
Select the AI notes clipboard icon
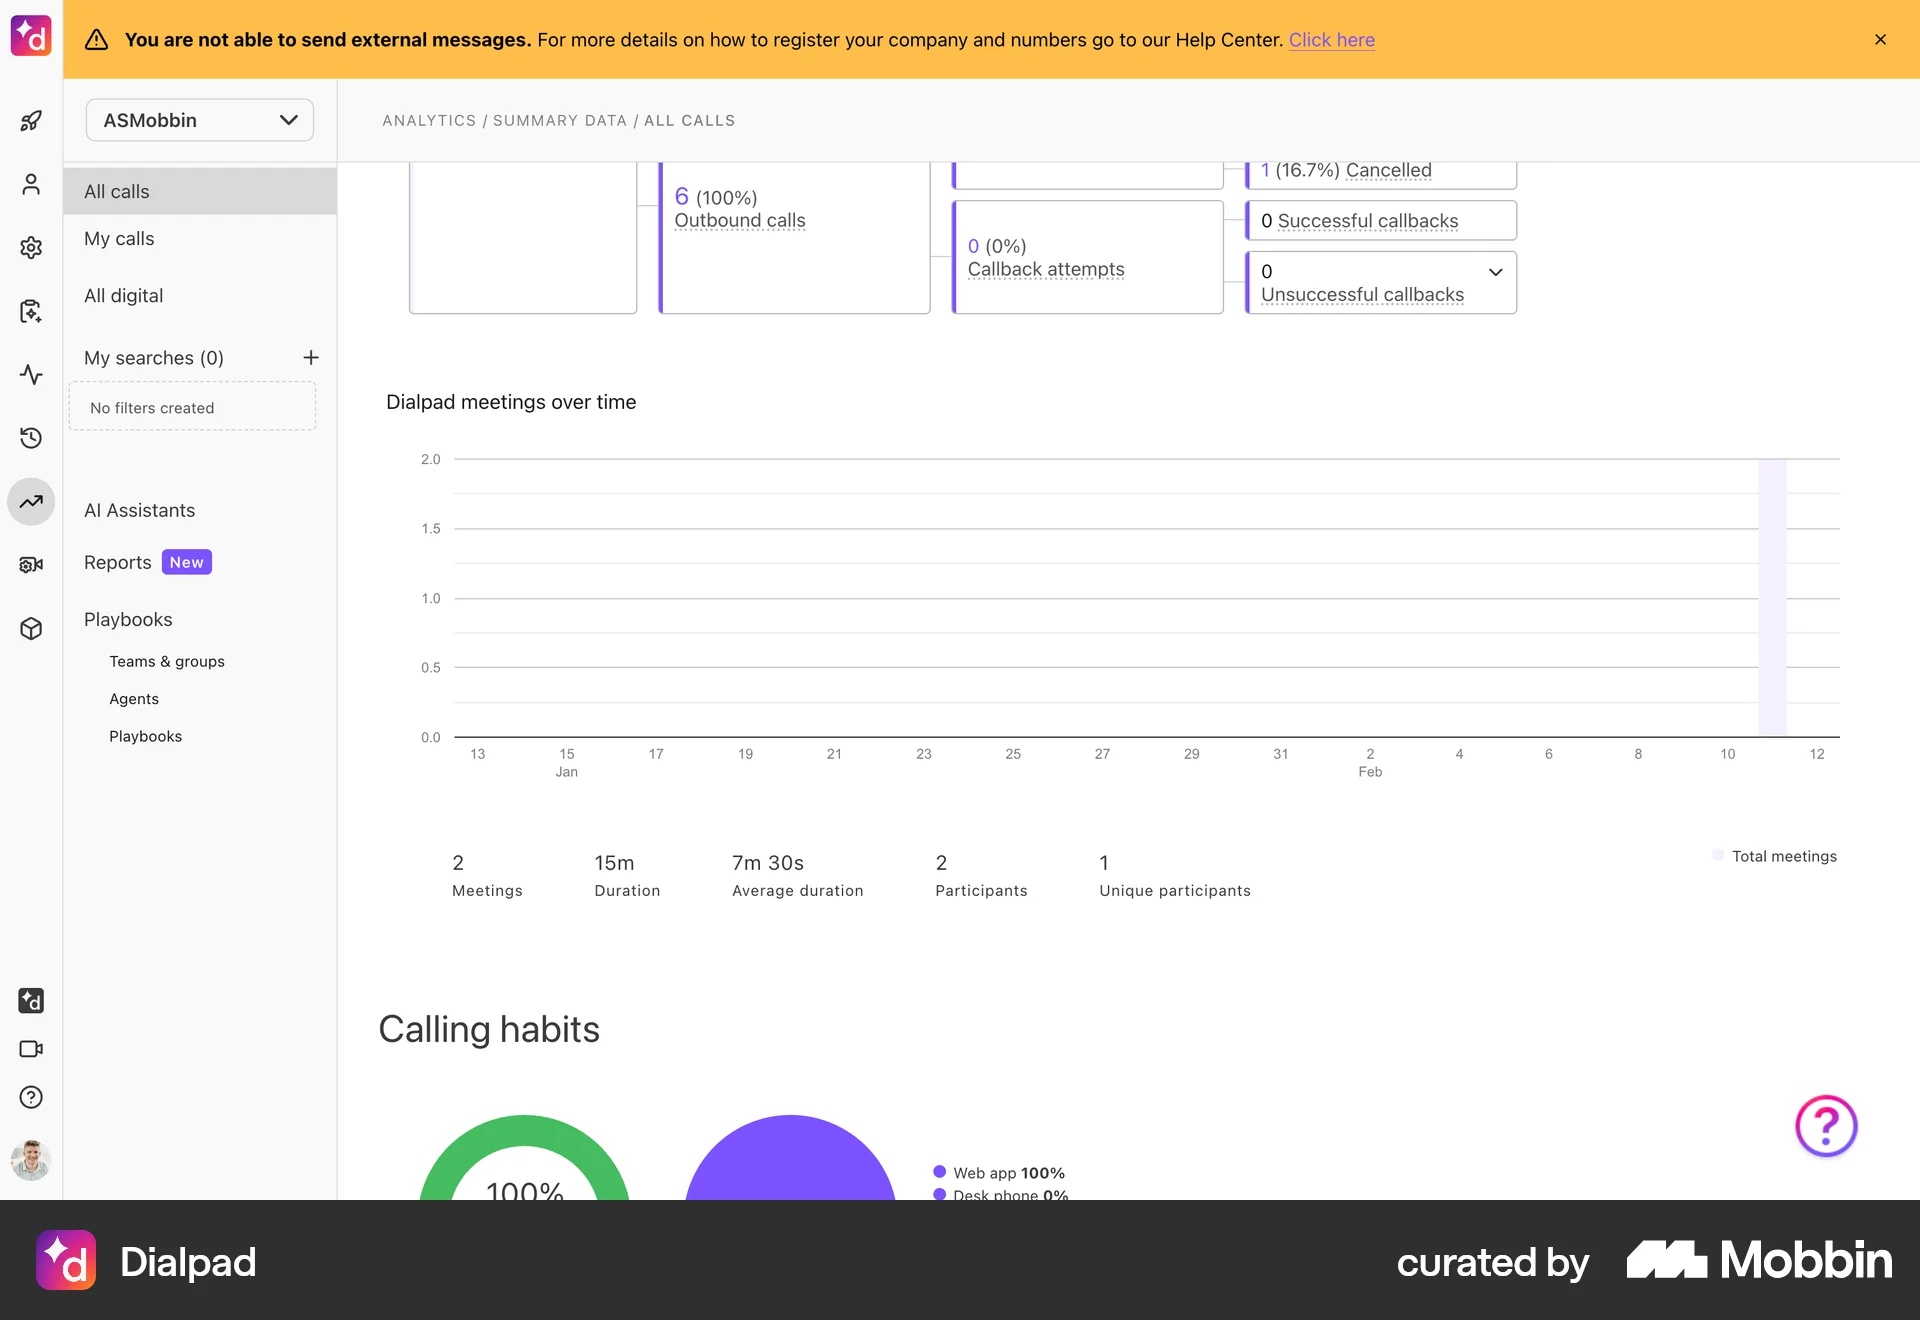31,311
